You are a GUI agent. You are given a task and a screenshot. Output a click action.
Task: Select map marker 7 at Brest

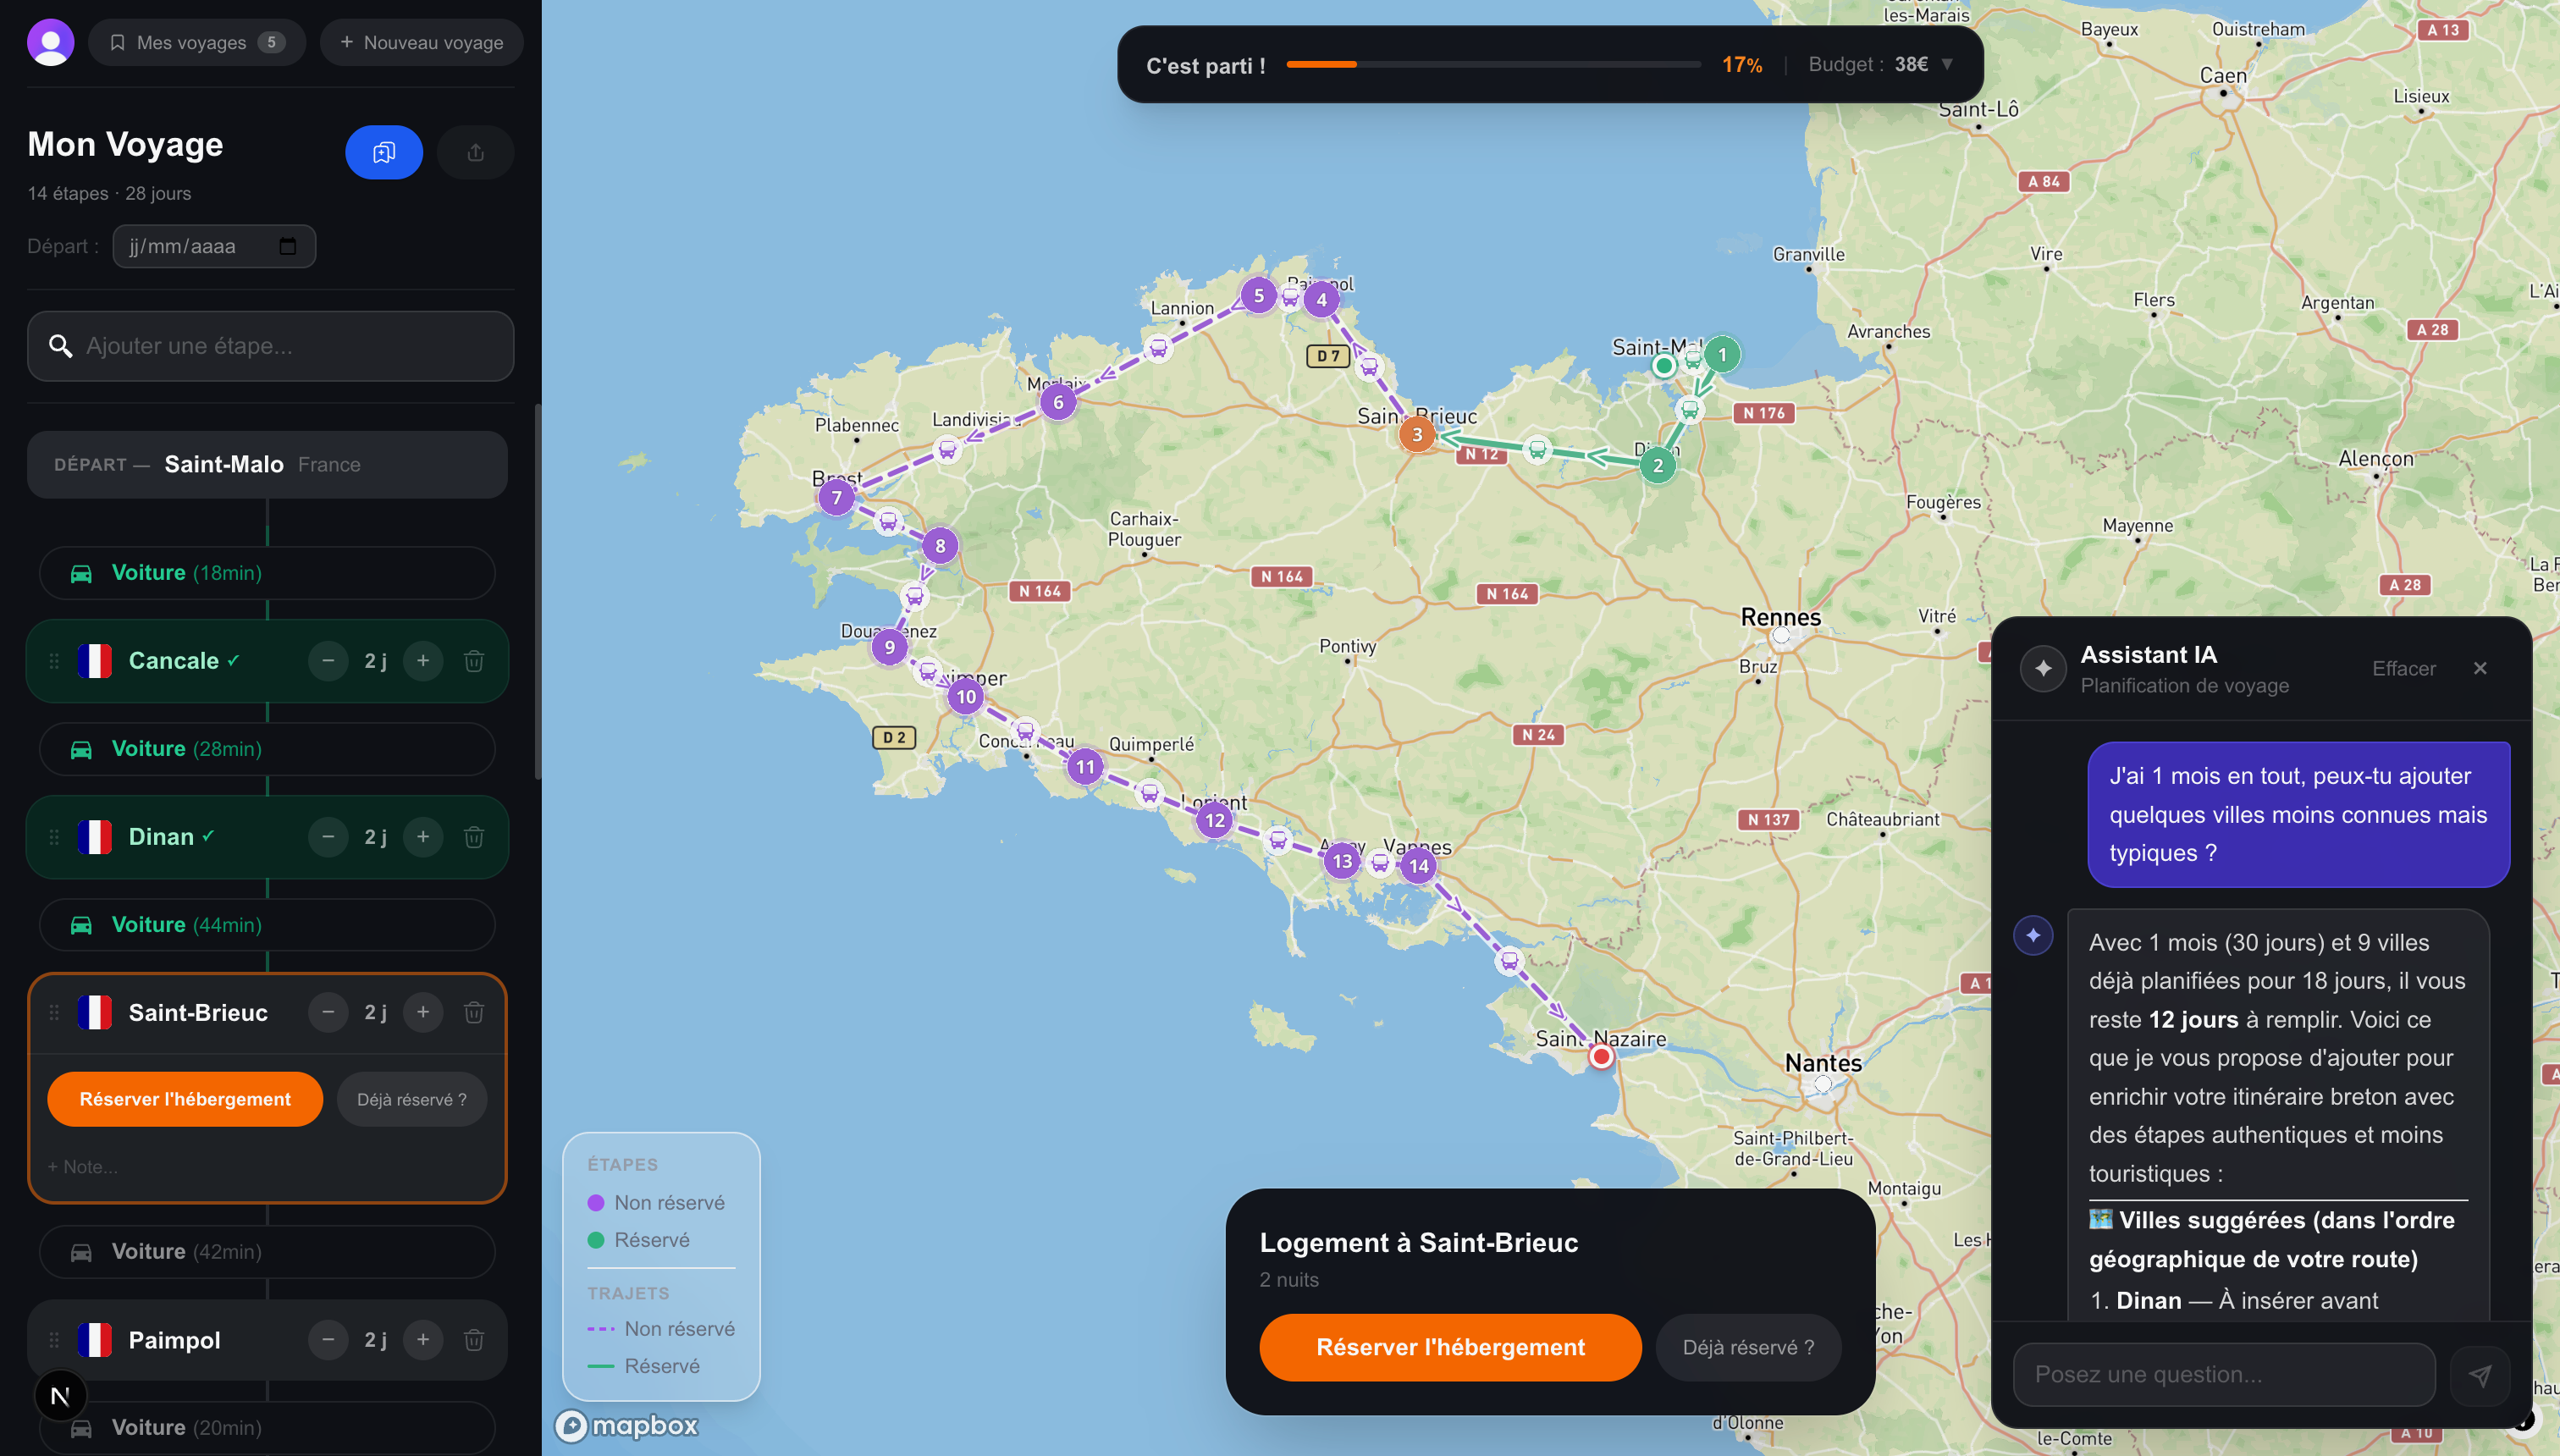[837, 498]
